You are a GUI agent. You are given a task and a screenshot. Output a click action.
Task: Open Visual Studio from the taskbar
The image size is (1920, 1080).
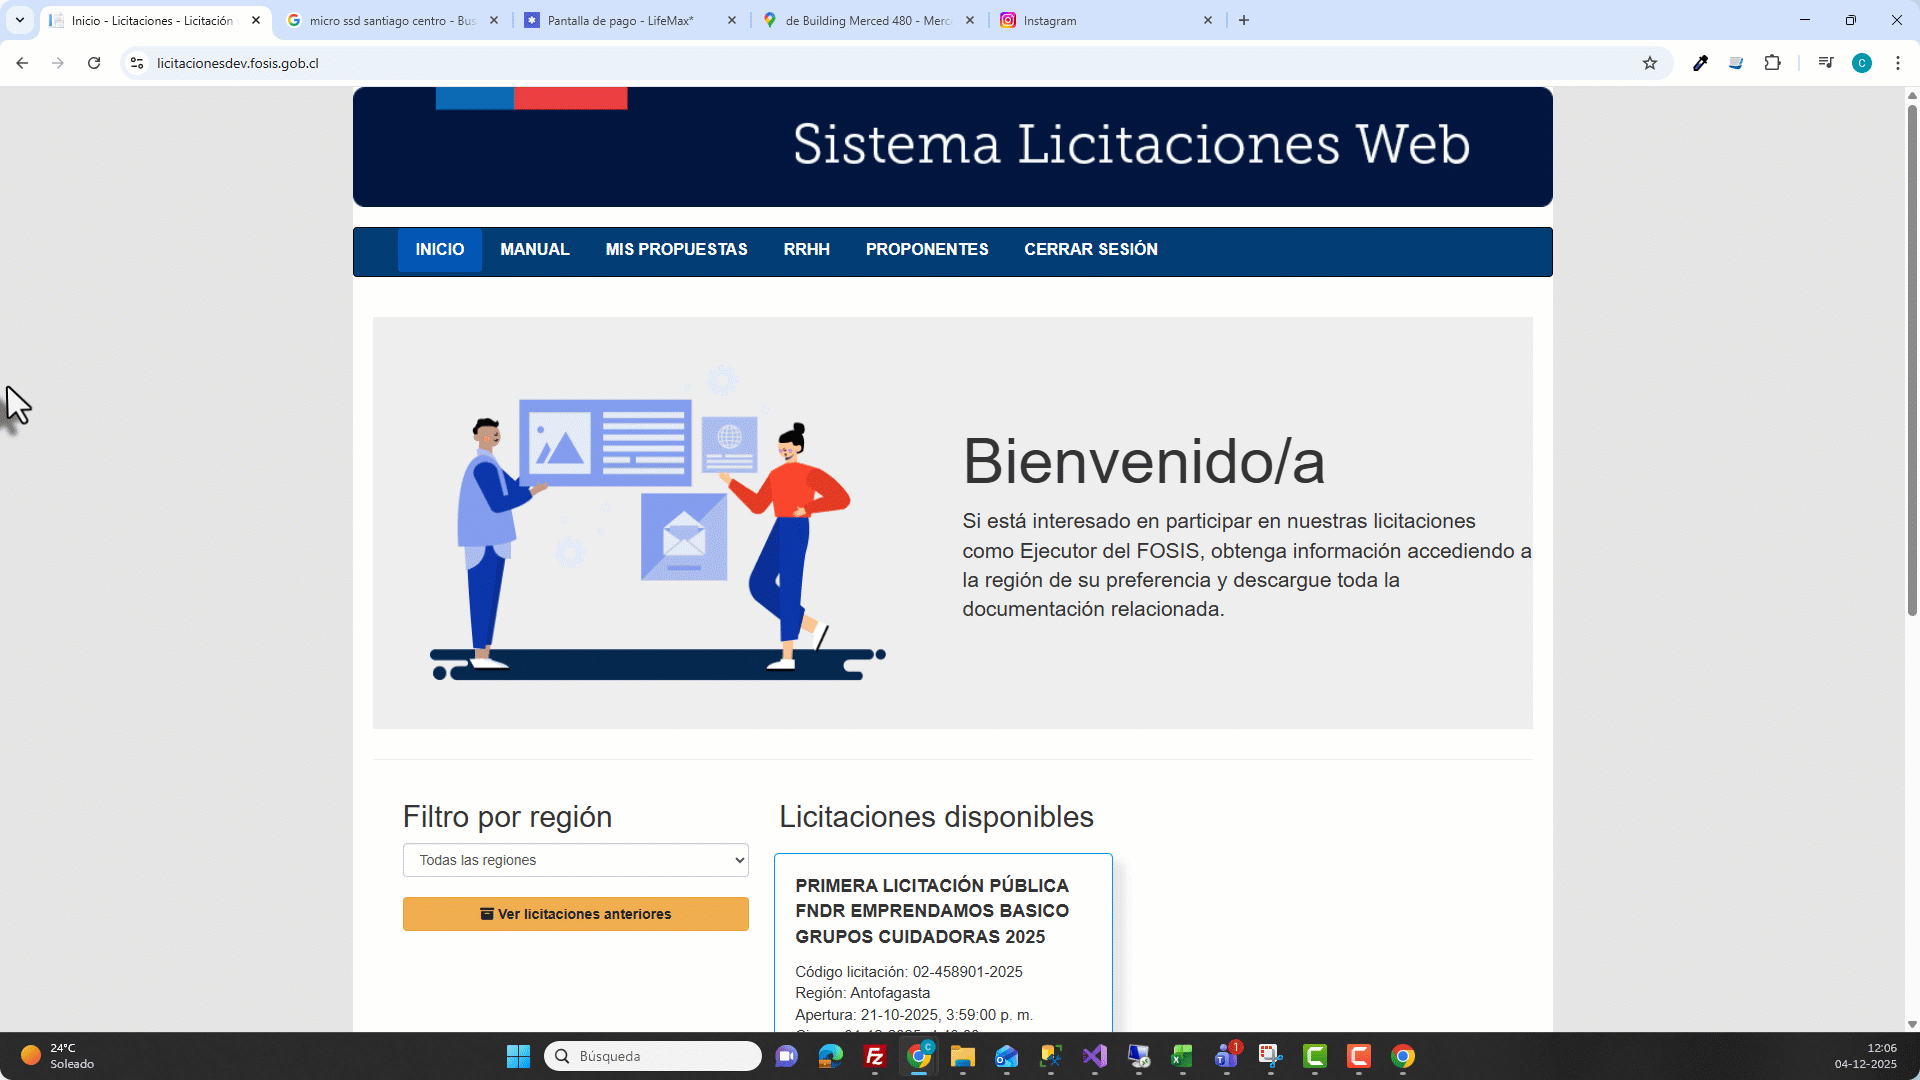tap(1095, 1057)
